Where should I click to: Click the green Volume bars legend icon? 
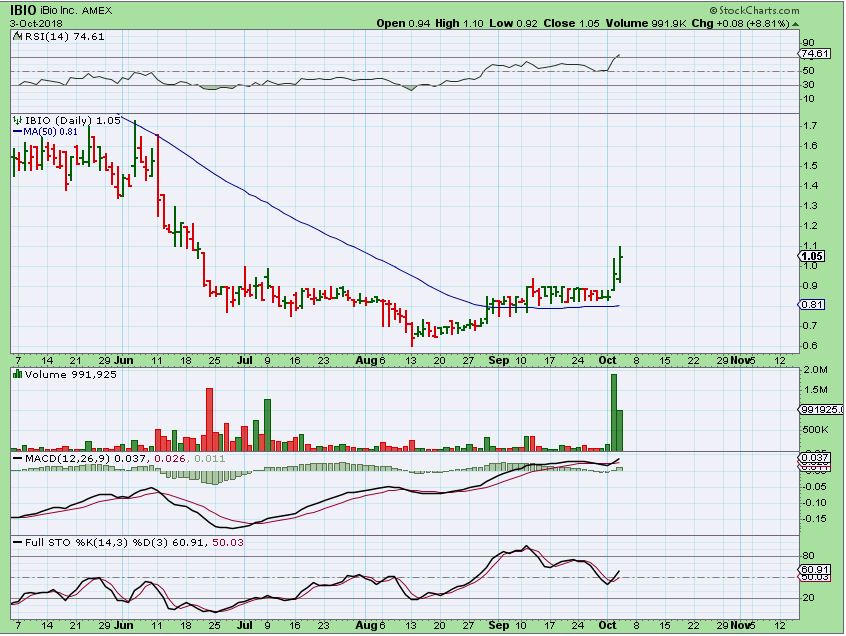[x=17, y=373]
